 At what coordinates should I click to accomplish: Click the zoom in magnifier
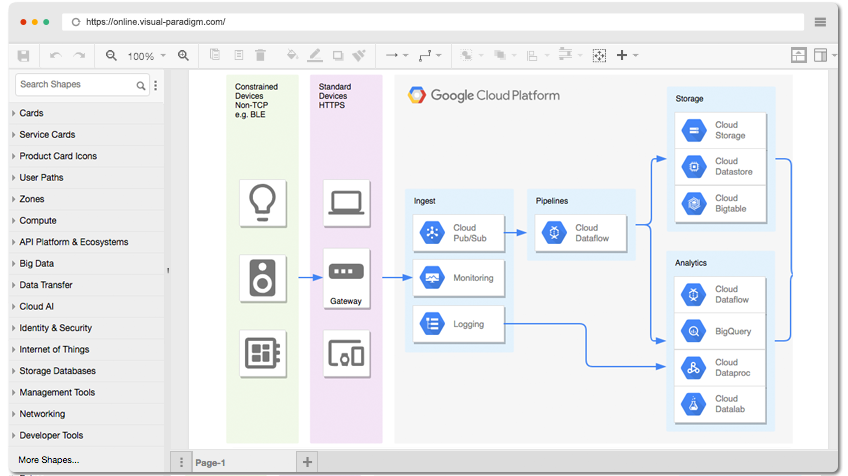coord(183,55)
